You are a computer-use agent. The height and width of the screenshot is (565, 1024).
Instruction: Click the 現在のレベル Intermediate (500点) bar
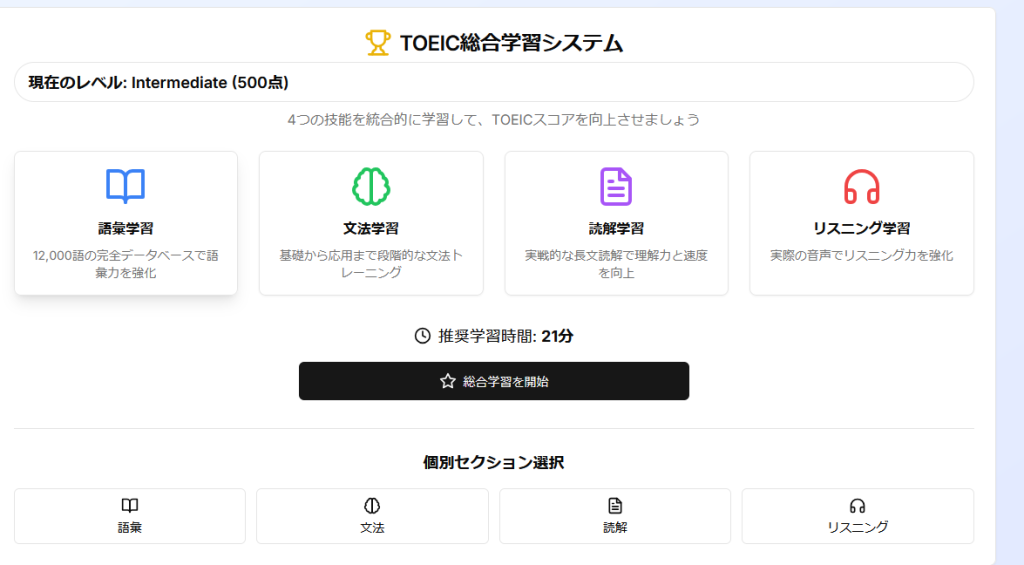pyautogui.click(x=493, y=82)
